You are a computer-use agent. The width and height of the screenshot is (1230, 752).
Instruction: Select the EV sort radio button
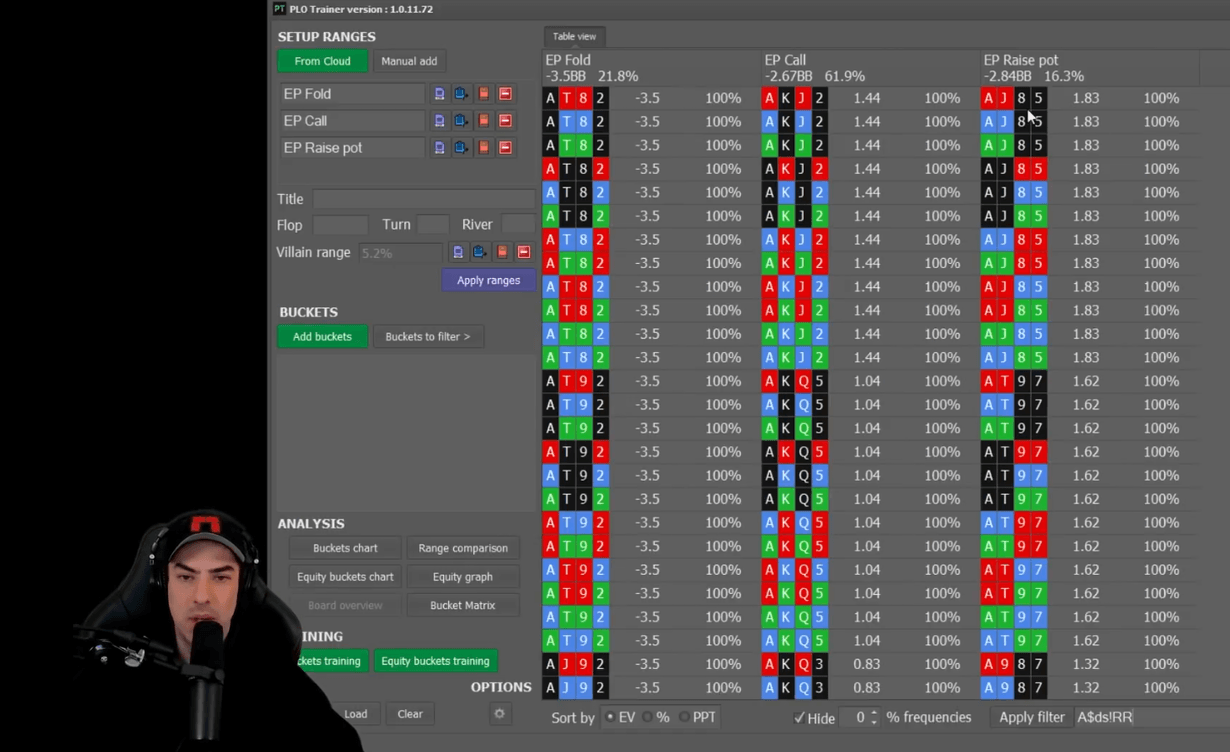(x=610, y=717)
